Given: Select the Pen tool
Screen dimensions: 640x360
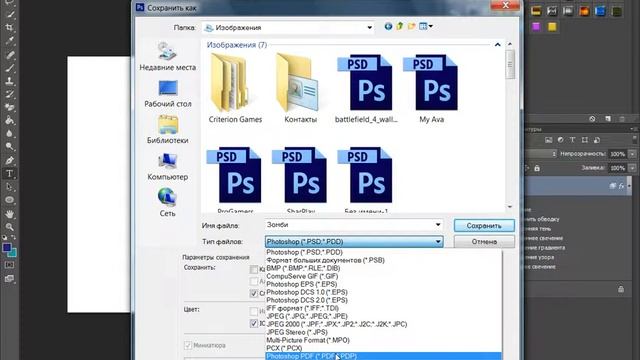Looking at the screenshot, I should pos(9,160).
